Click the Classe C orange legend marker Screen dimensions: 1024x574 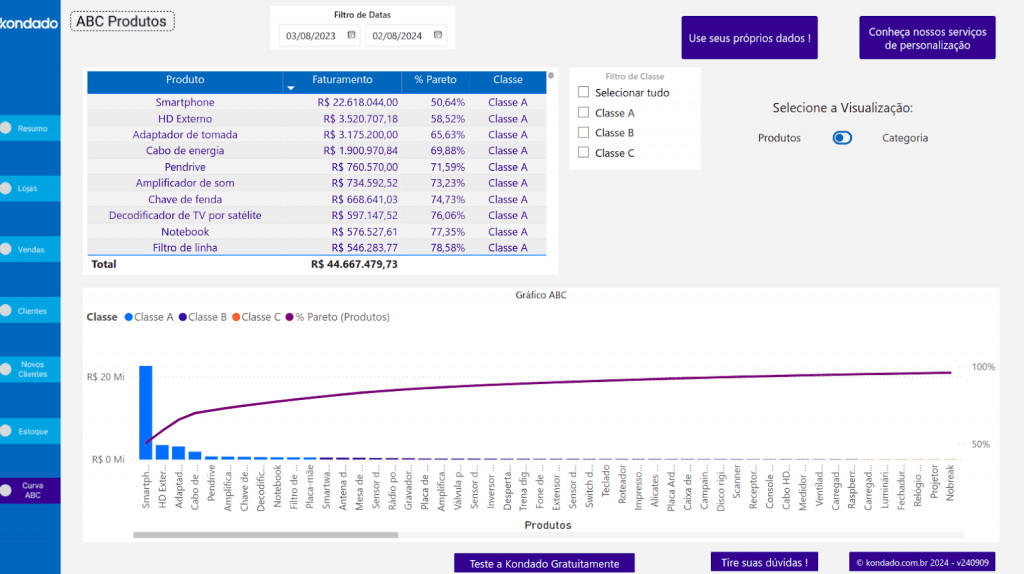(236, 317)
